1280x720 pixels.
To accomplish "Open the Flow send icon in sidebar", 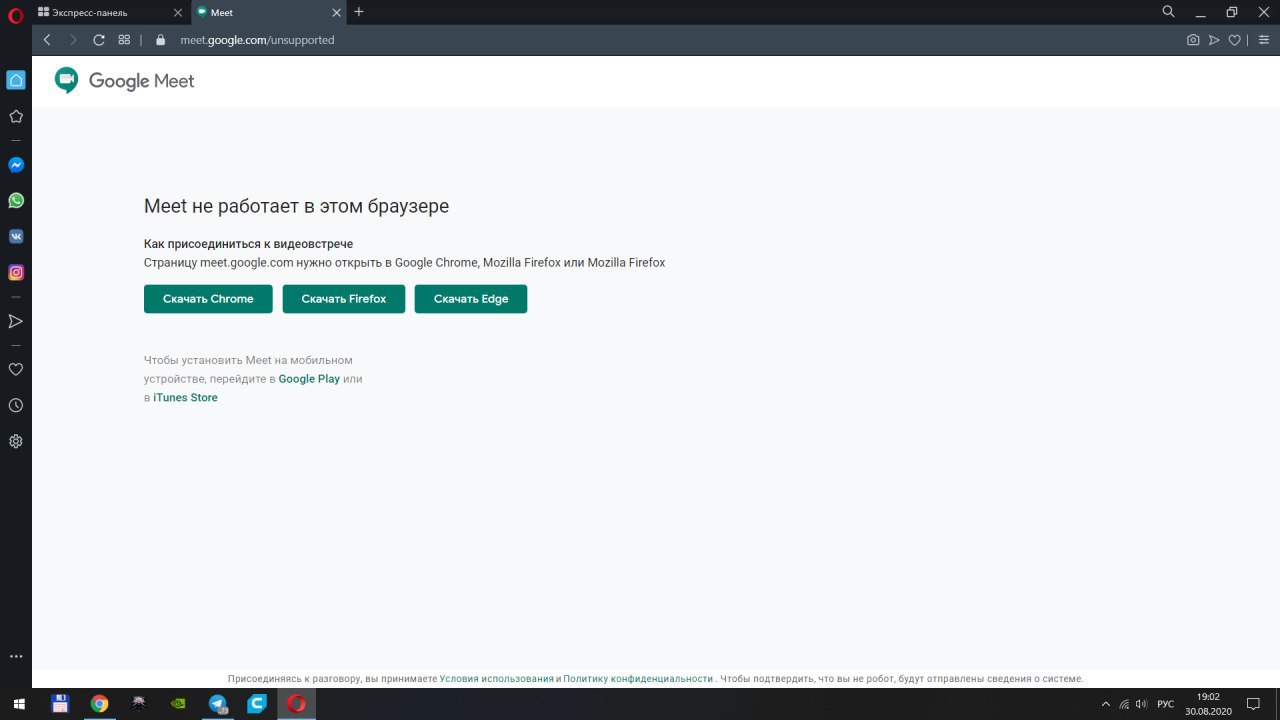I will pyautogui.click(x=16, y=321).
